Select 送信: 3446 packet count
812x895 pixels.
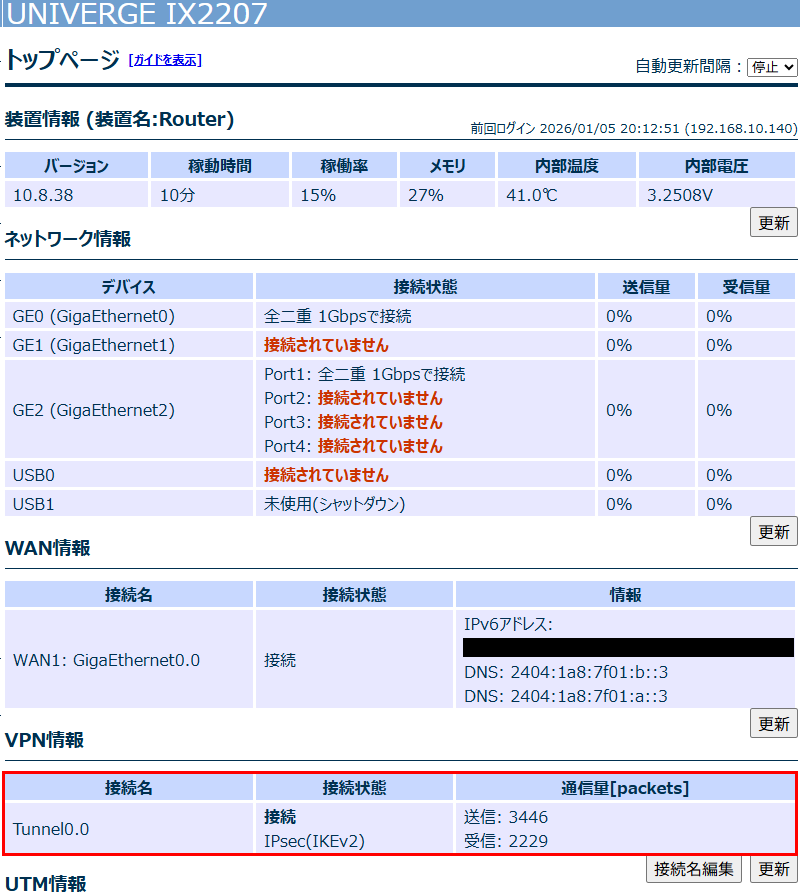pyautogui.click(x=506, y=817)
